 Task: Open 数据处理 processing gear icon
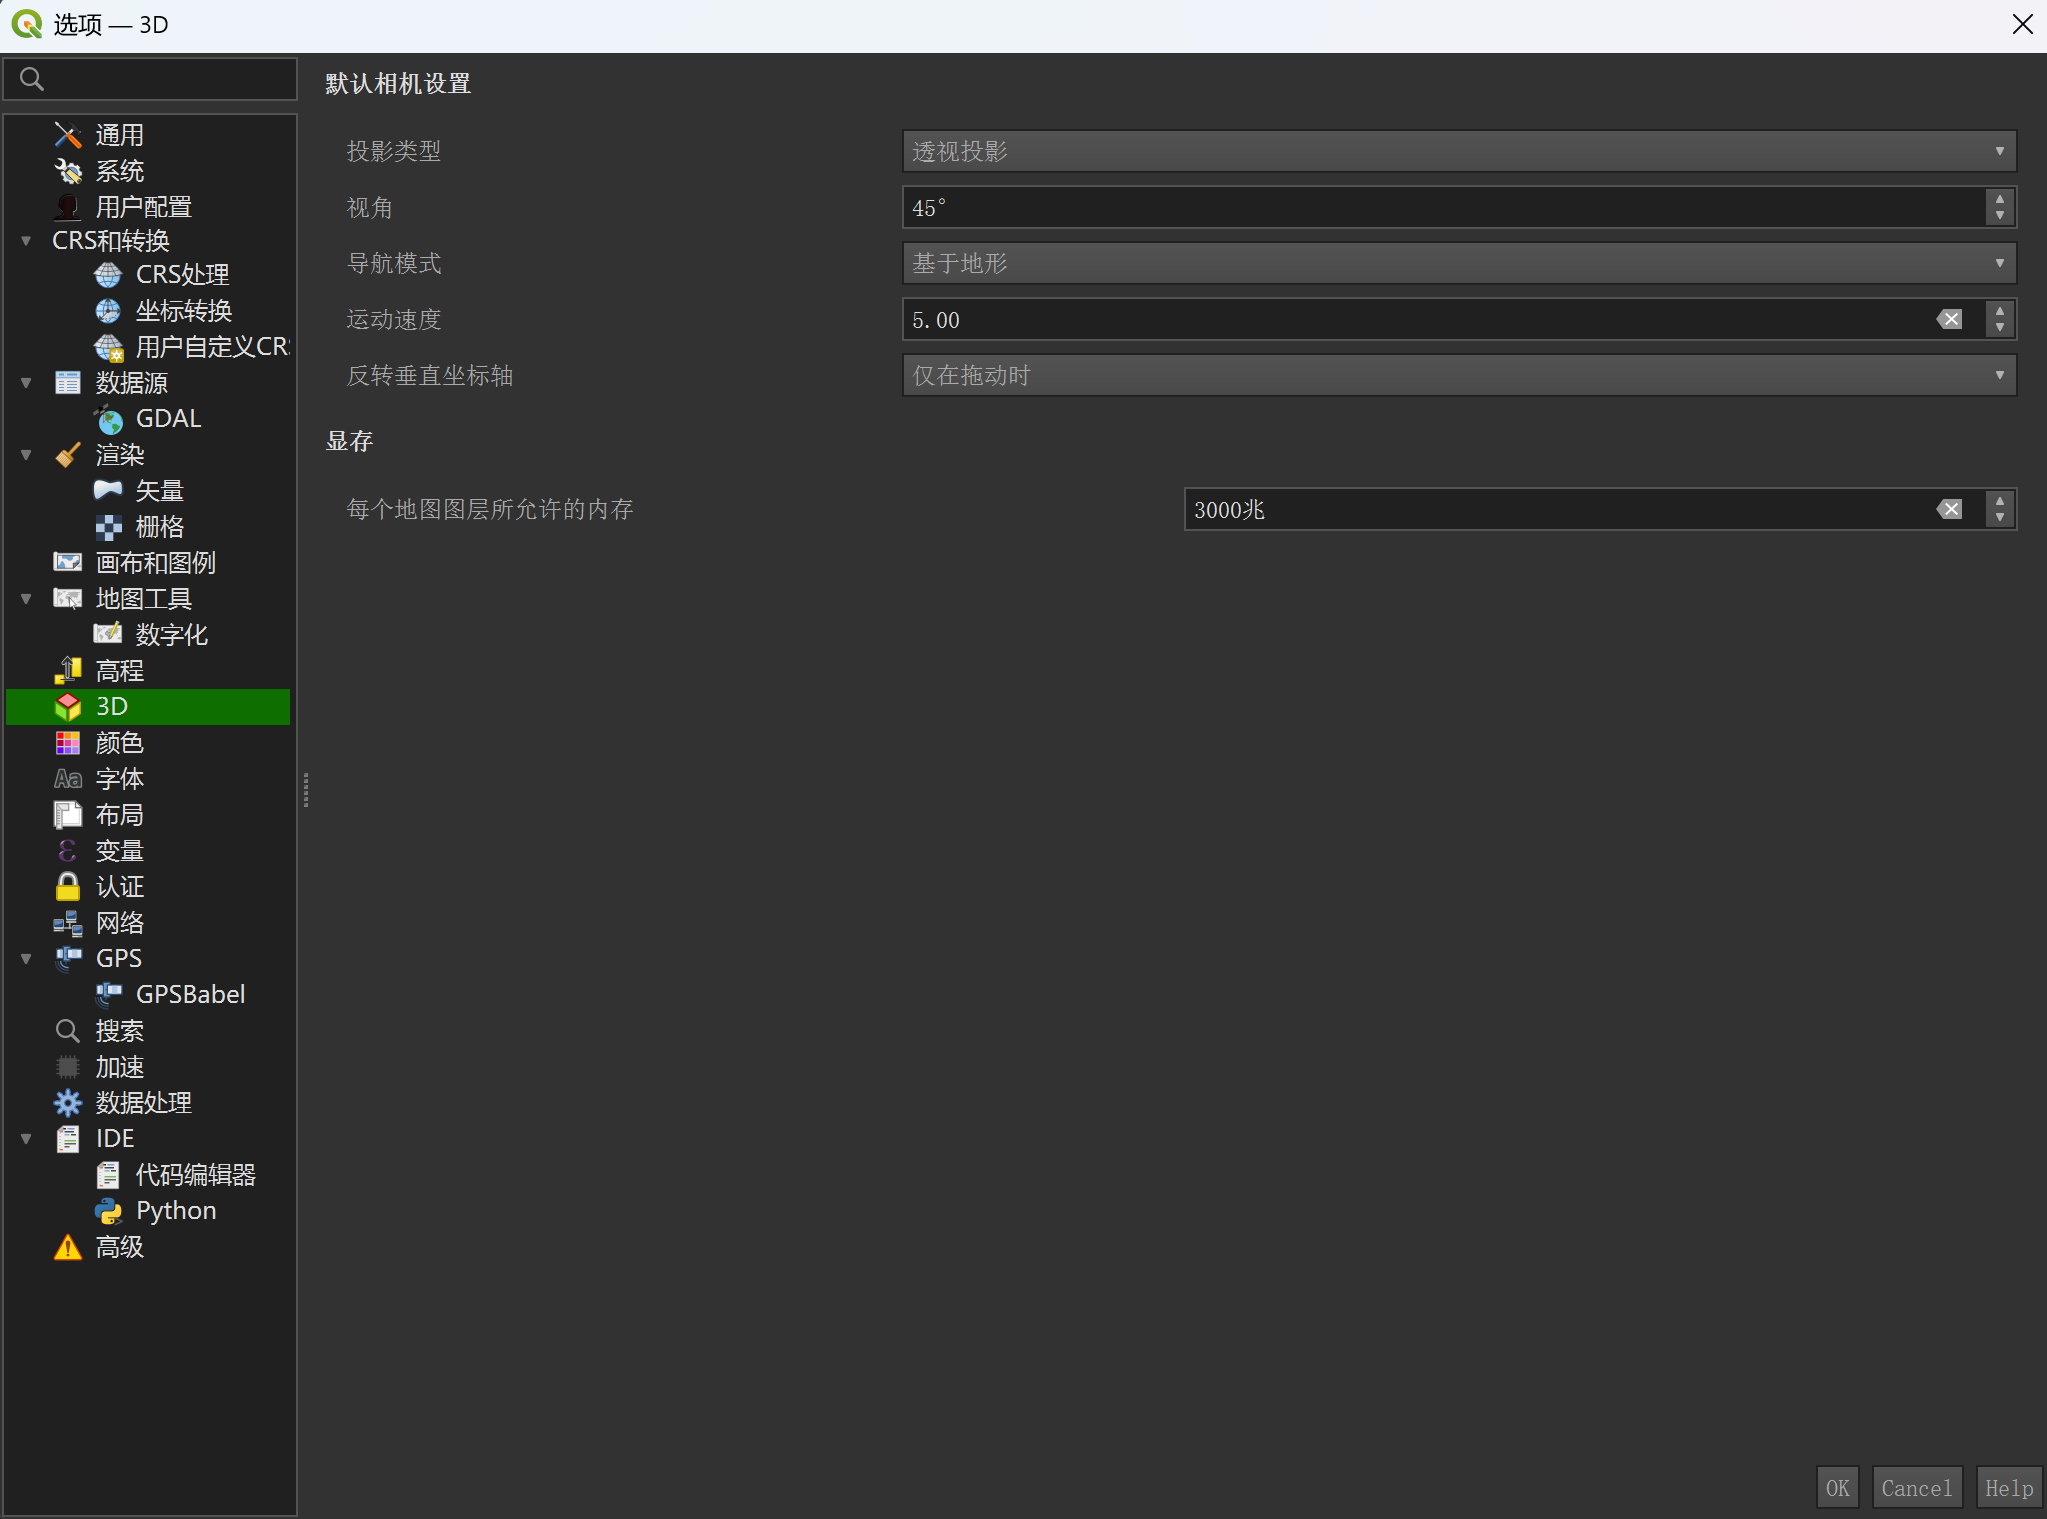tap(68, 1103)
